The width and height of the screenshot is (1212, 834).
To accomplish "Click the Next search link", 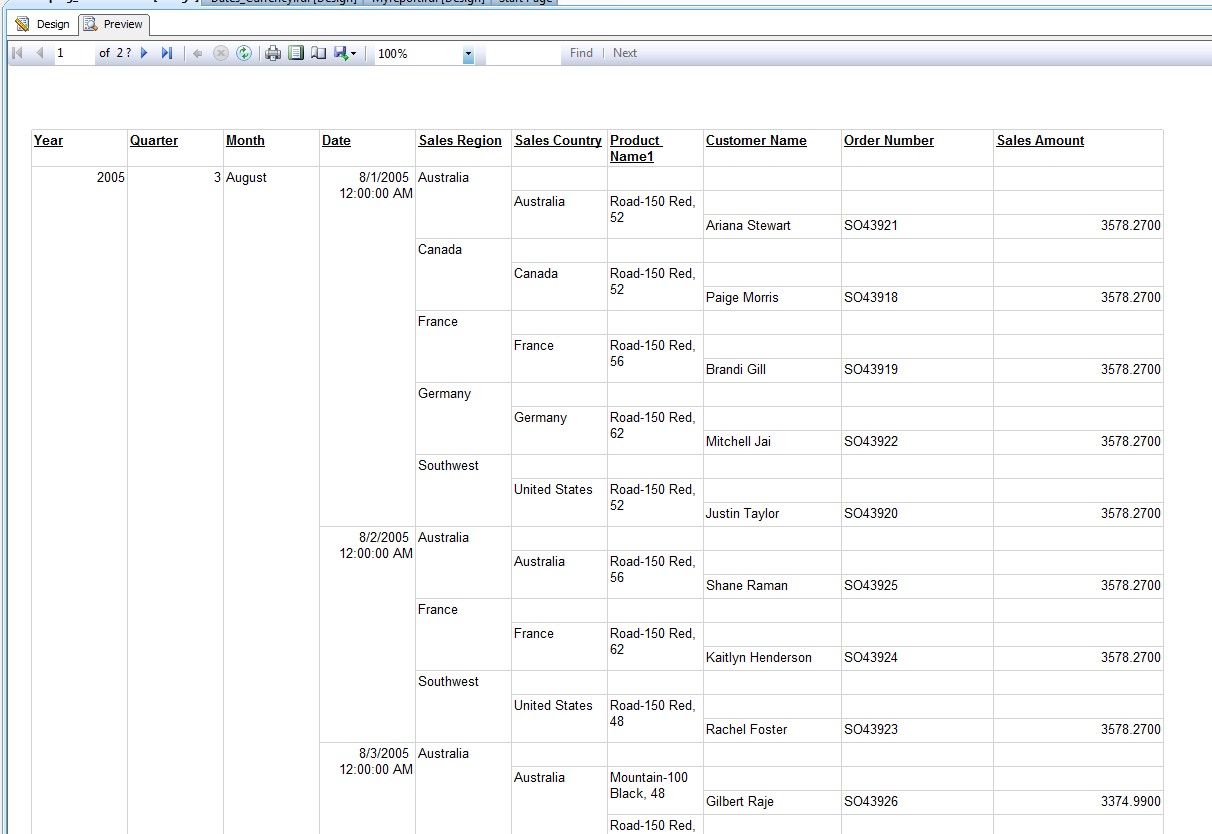I will pyautogui.click(x=624, y=53).
